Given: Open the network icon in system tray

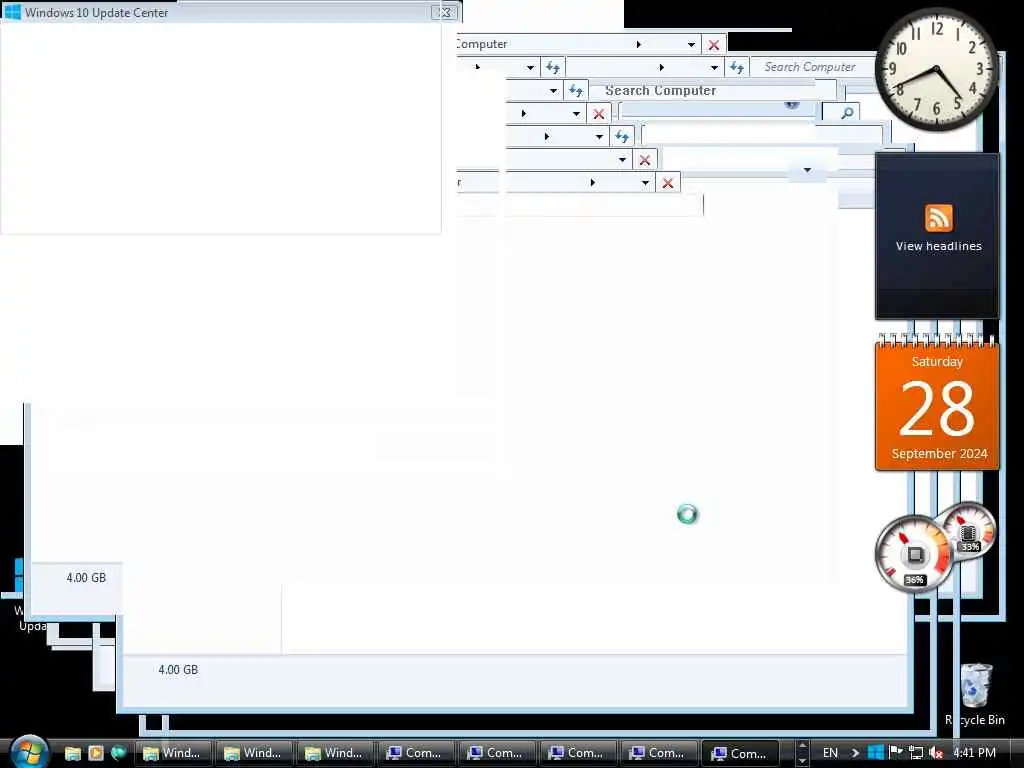Looking at the screenshot, I should point(916,752).
